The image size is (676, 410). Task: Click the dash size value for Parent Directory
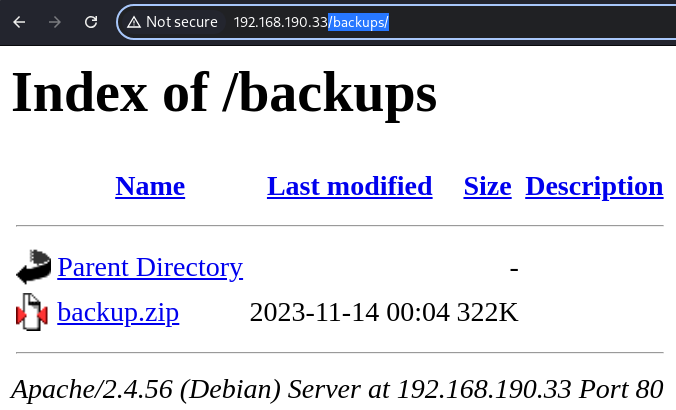point(514,269)
